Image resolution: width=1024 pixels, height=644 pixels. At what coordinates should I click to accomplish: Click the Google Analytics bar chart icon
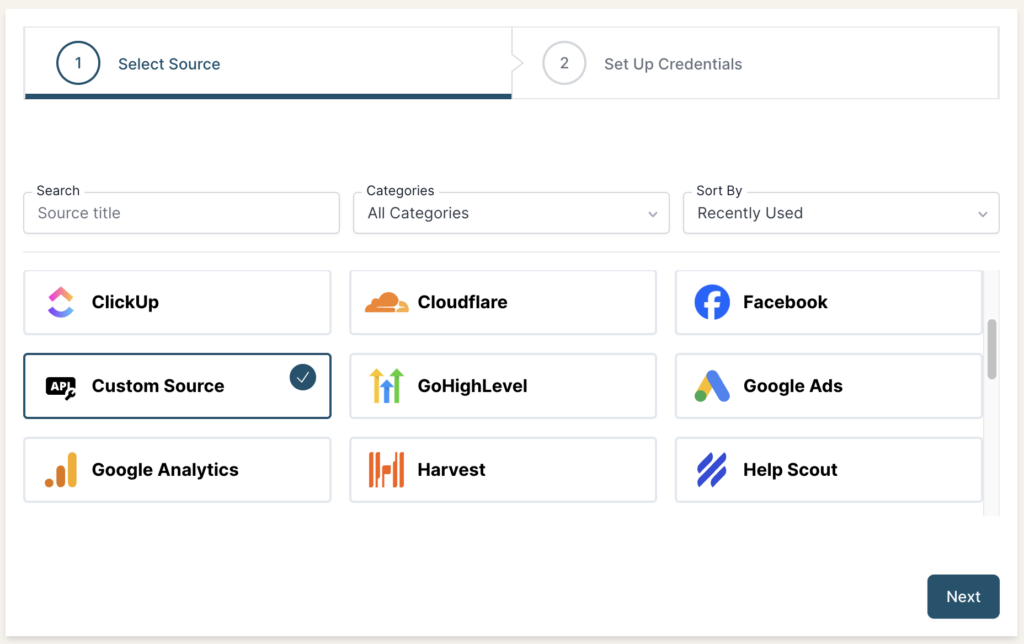click(x=61, y=470)
